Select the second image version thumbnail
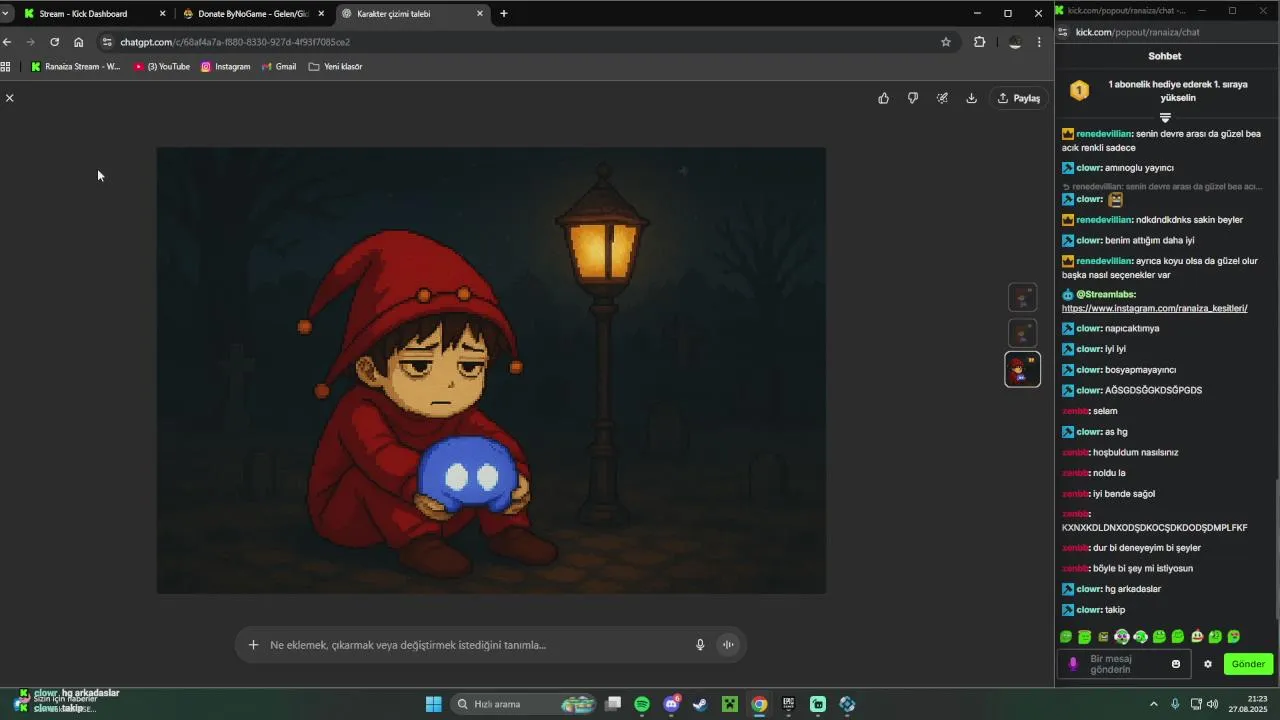The width and height of the screenshot is (1280, 720). coord(1022,333)
